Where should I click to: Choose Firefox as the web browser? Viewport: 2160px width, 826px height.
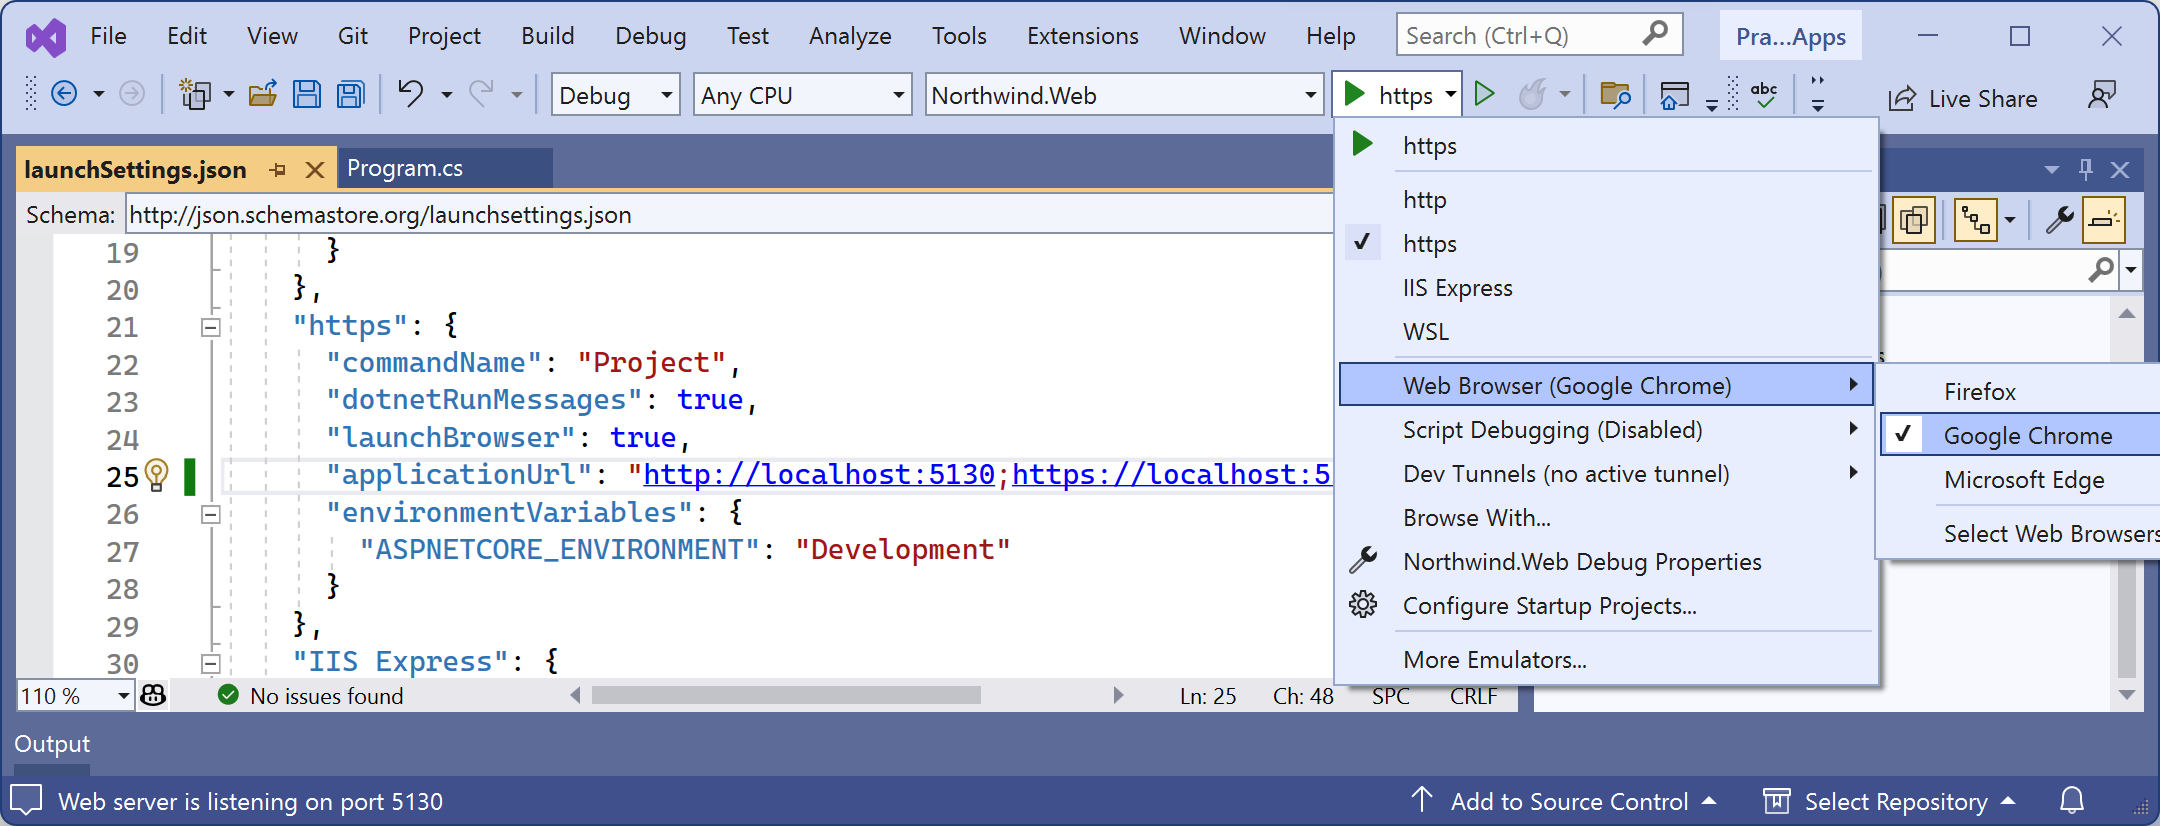(2020, 391)
